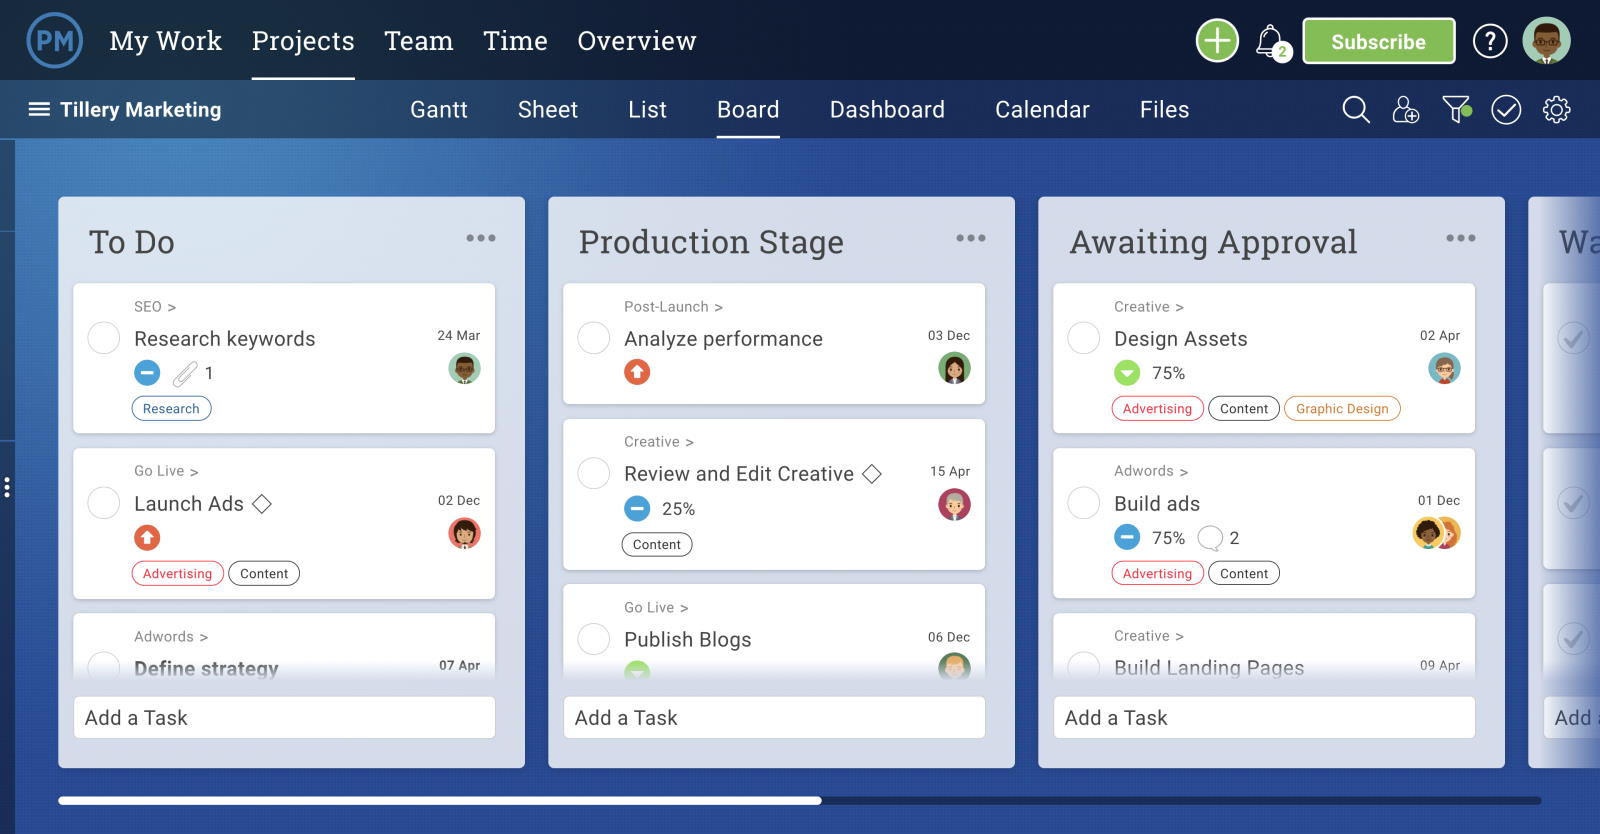Open the add team member icon
Image resolution: width=1600 pixels, height=834 pixels.
1405,109
